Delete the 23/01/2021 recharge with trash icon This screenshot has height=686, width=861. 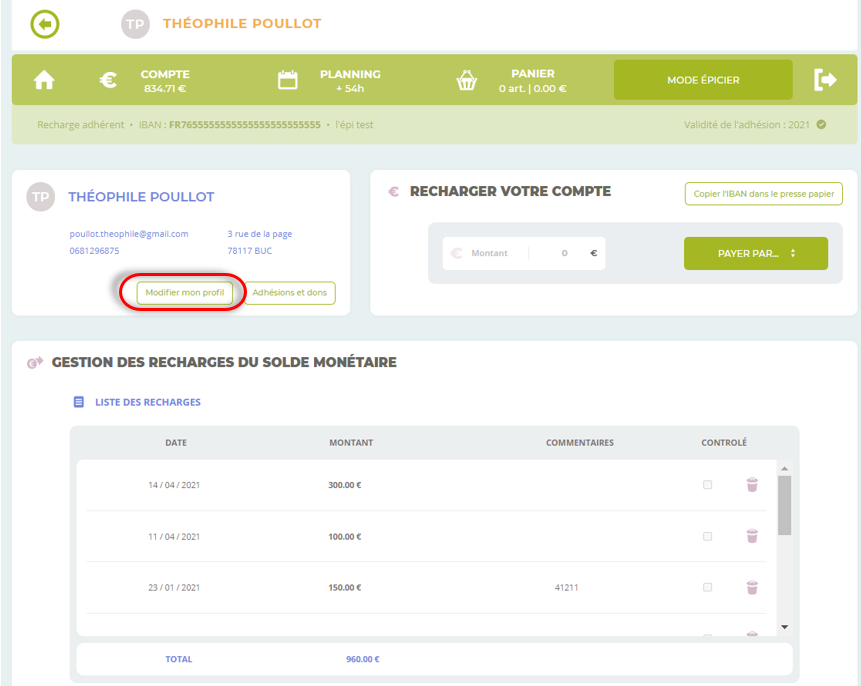[x=752, y=587]
